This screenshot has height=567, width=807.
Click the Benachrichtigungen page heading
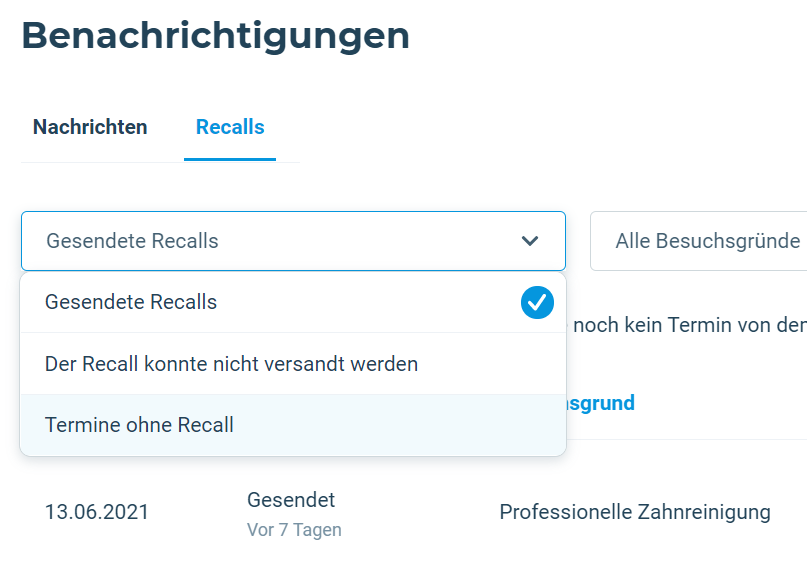pos(216,36)
